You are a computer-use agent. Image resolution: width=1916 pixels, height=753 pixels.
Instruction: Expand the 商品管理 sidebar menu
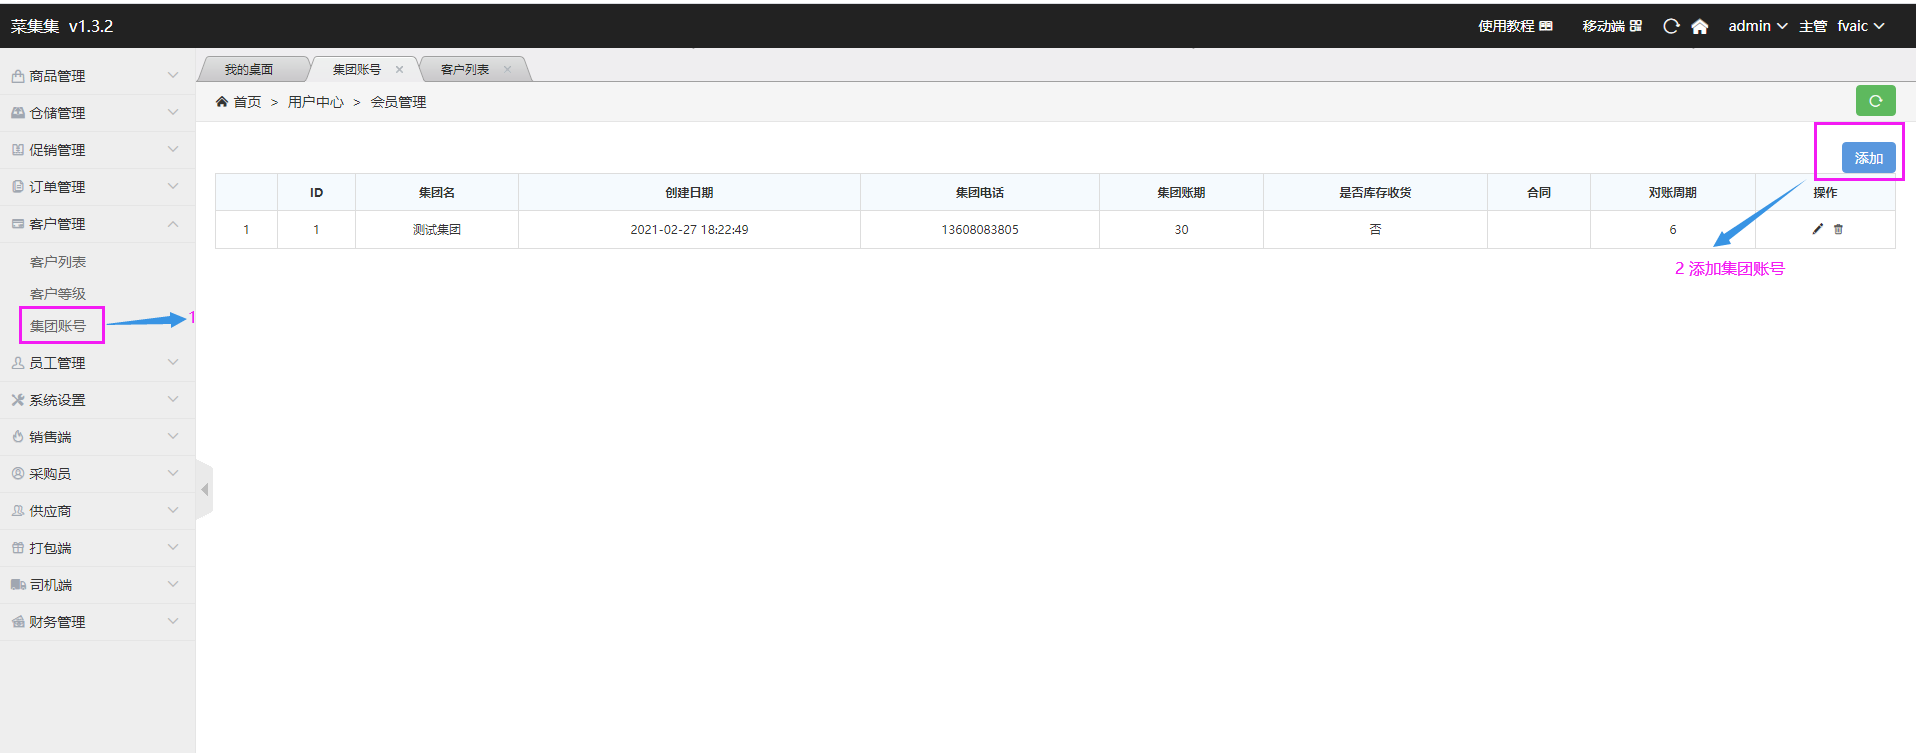97,76
